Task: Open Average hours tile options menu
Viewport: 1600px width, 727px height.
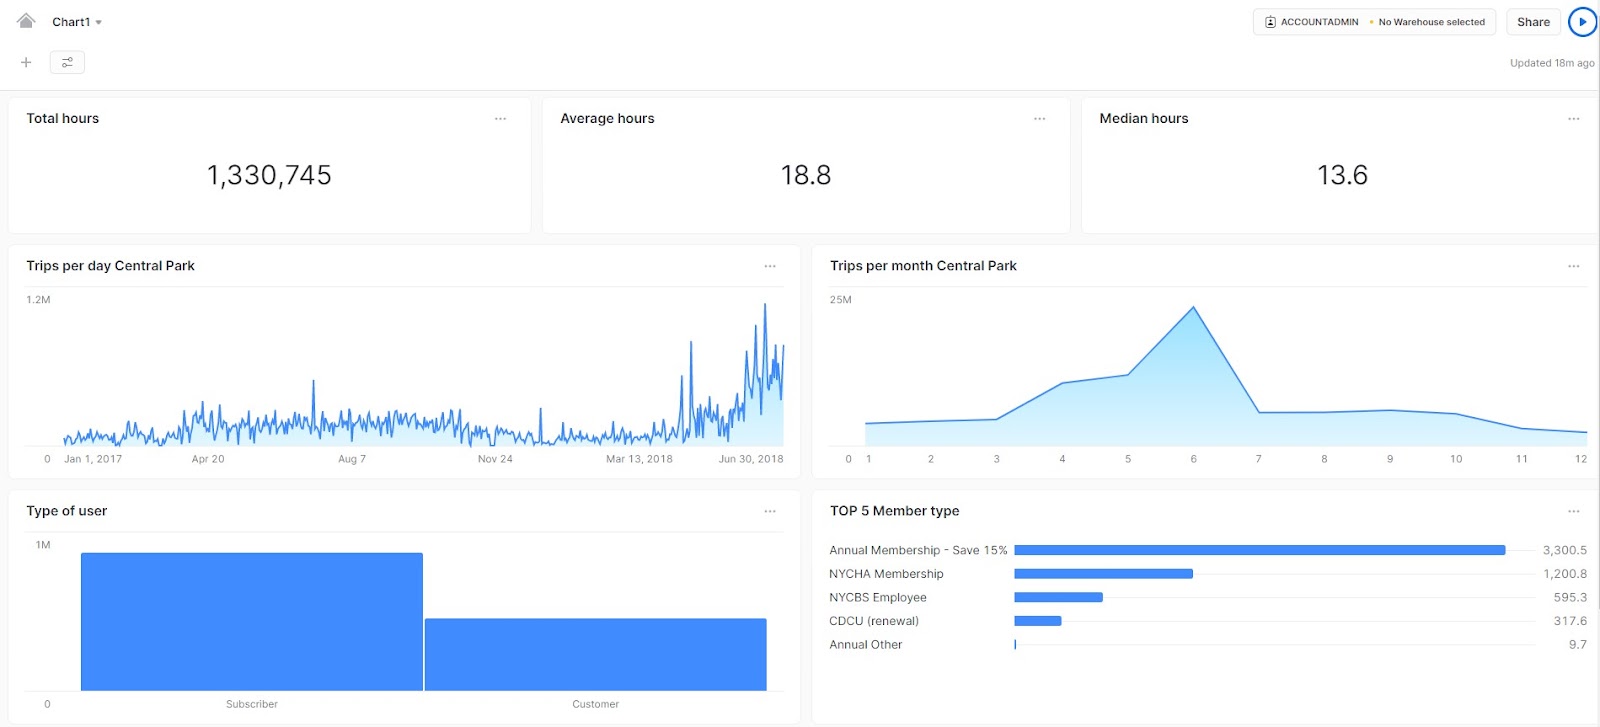Action: (1039, 119)
